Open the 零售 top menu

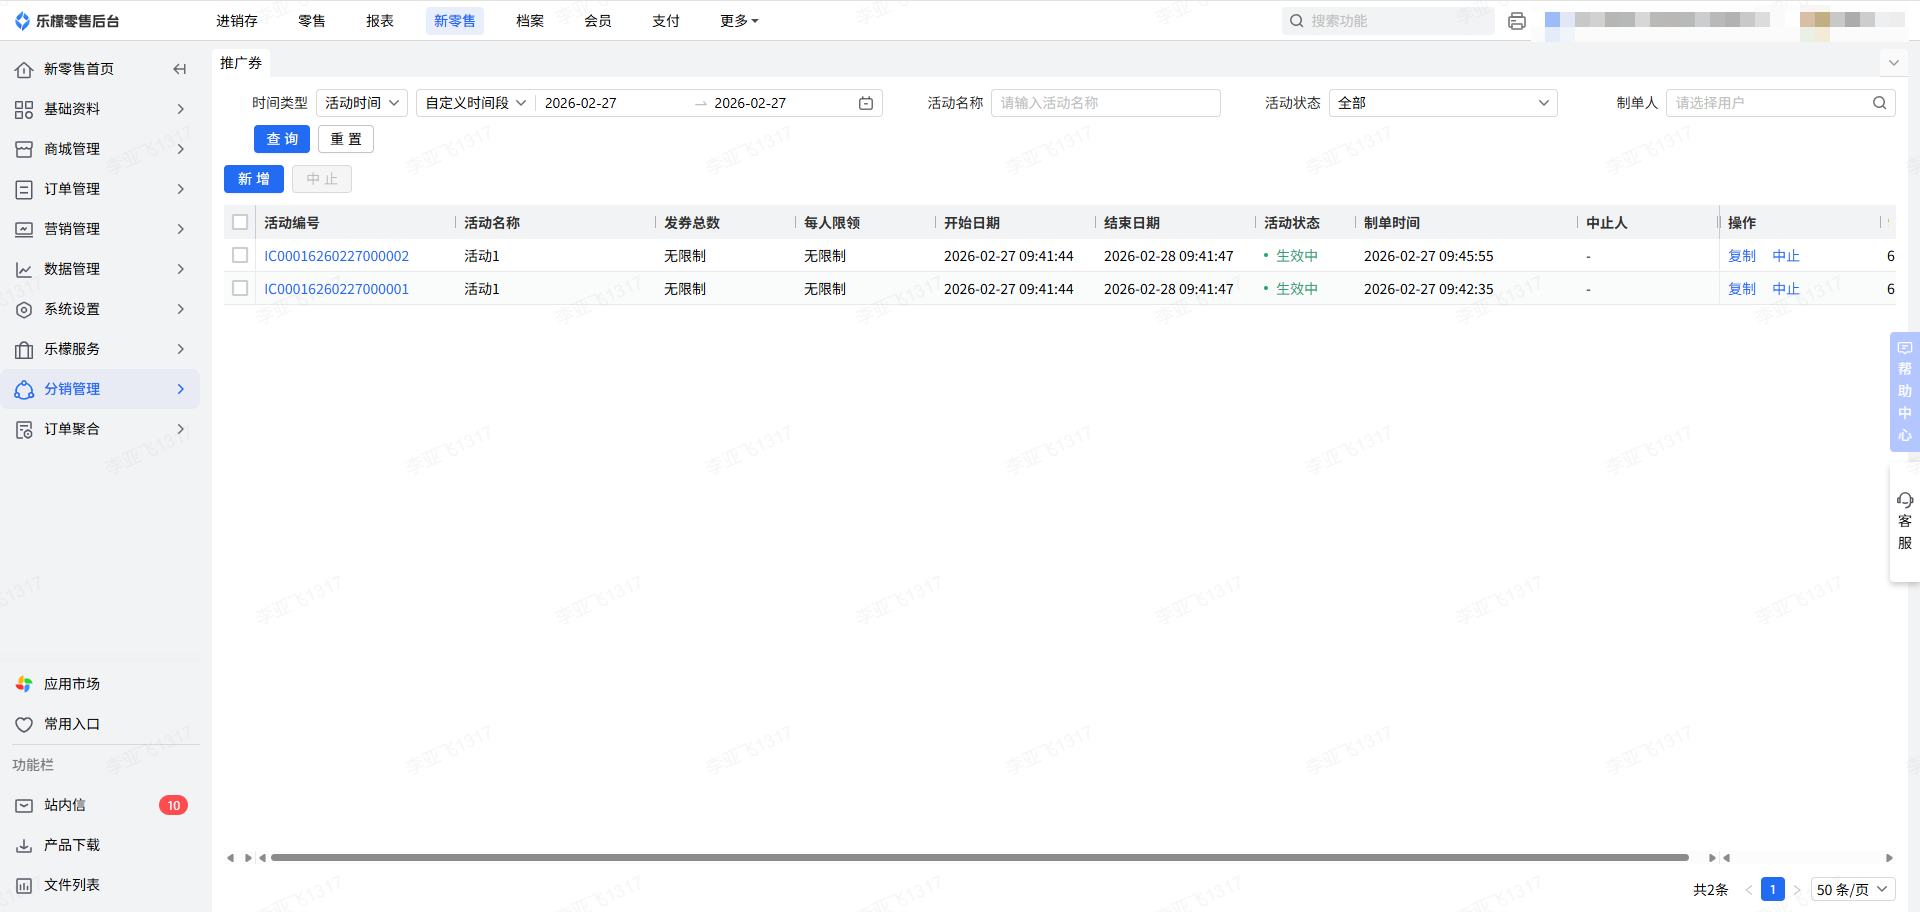click(x=312, y=21)
